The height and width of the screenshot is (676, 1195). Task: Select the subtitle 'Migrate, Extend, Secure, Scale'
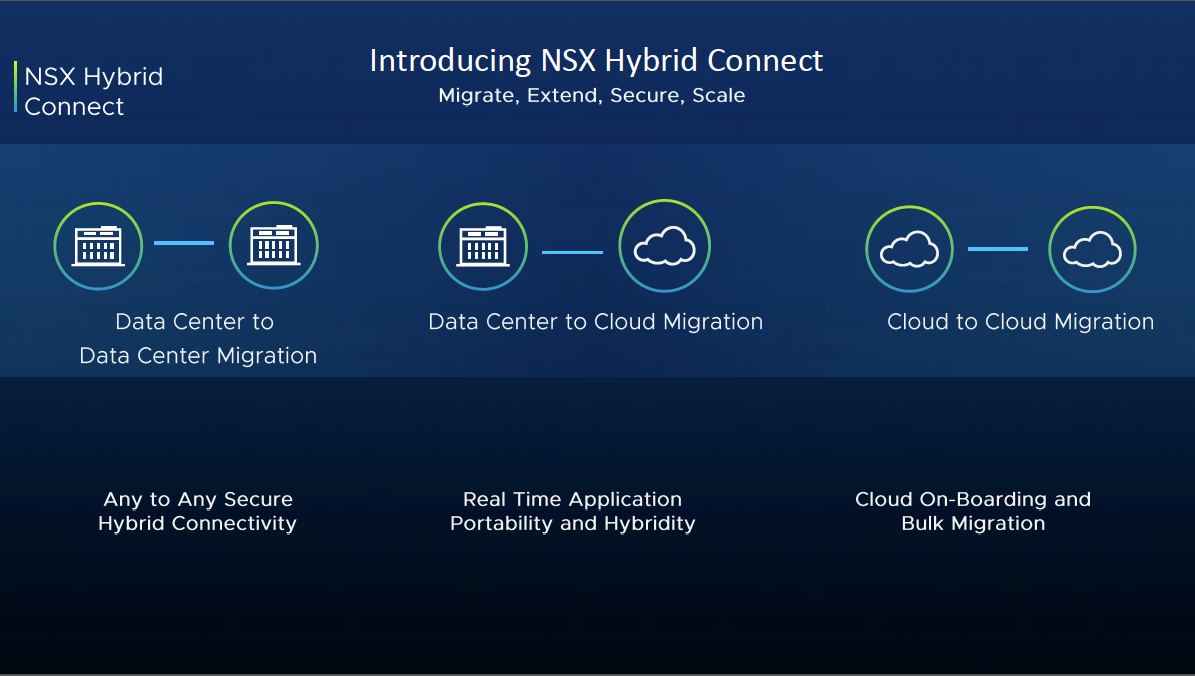[x=591, y=95]
